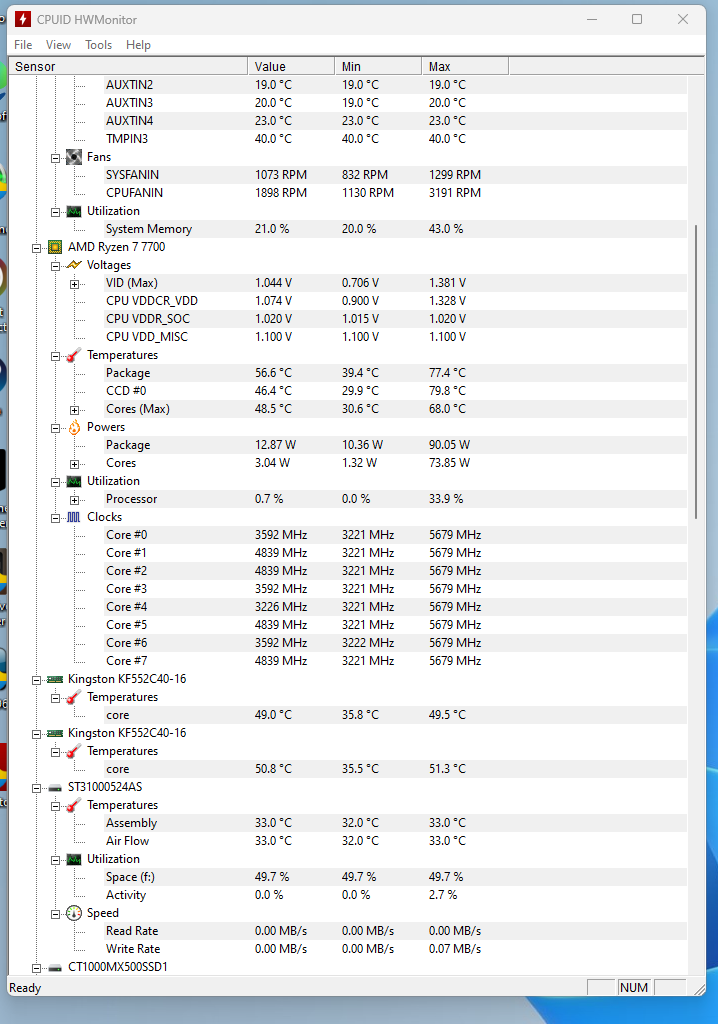
Task: Collapse the ST31000524AS drive node
Action: click(x=37, y=788)
